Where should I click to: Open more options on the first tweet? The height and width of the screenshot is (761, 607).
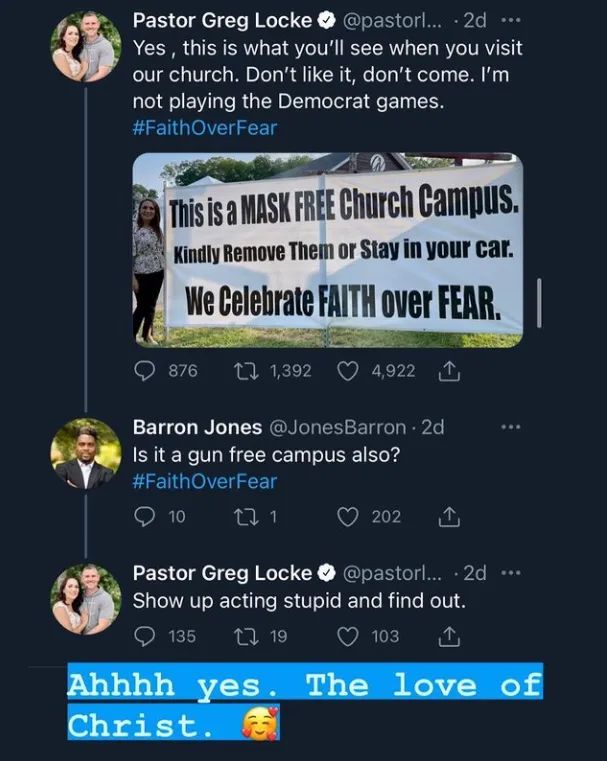512,19
